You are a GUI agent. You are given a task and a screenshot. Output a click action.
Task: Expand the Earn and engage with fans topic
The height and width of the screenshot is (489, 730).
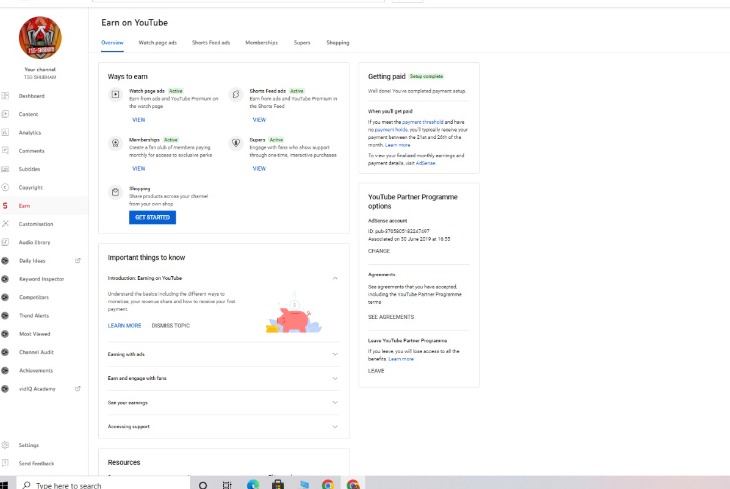tap(335, 379)
